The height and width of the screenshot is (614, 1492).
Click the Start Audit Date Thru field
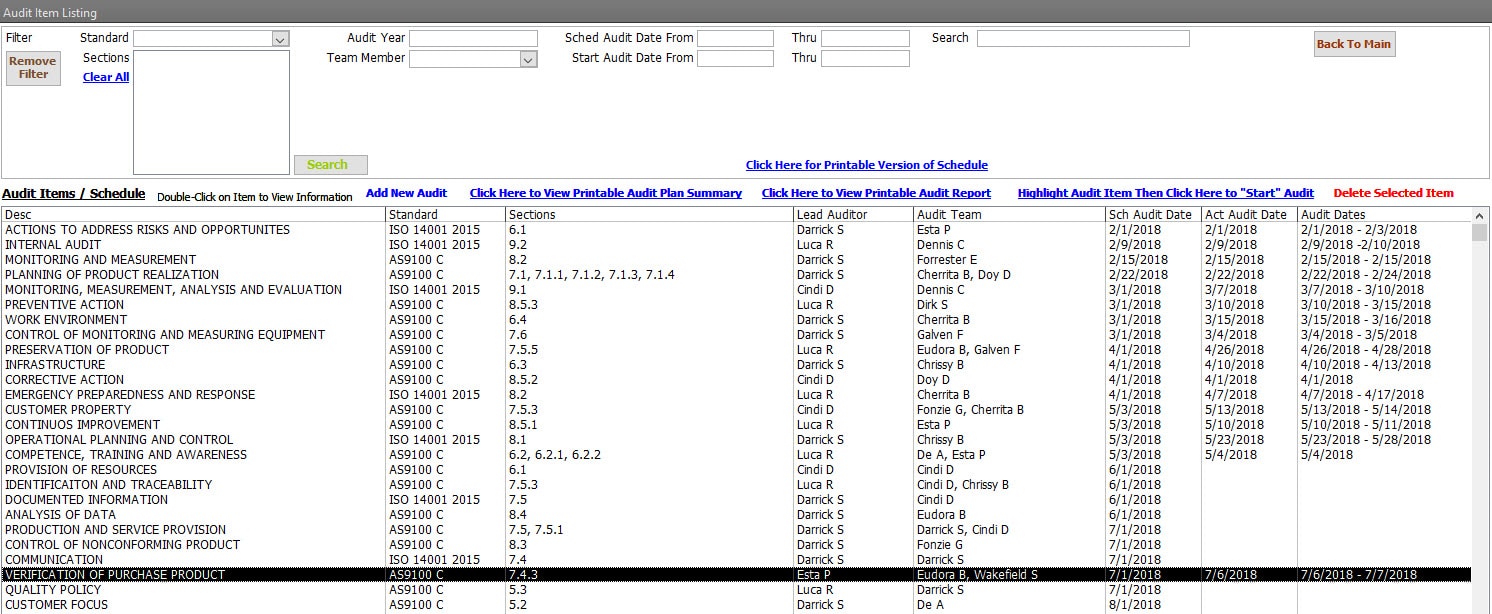coord(865,59)
